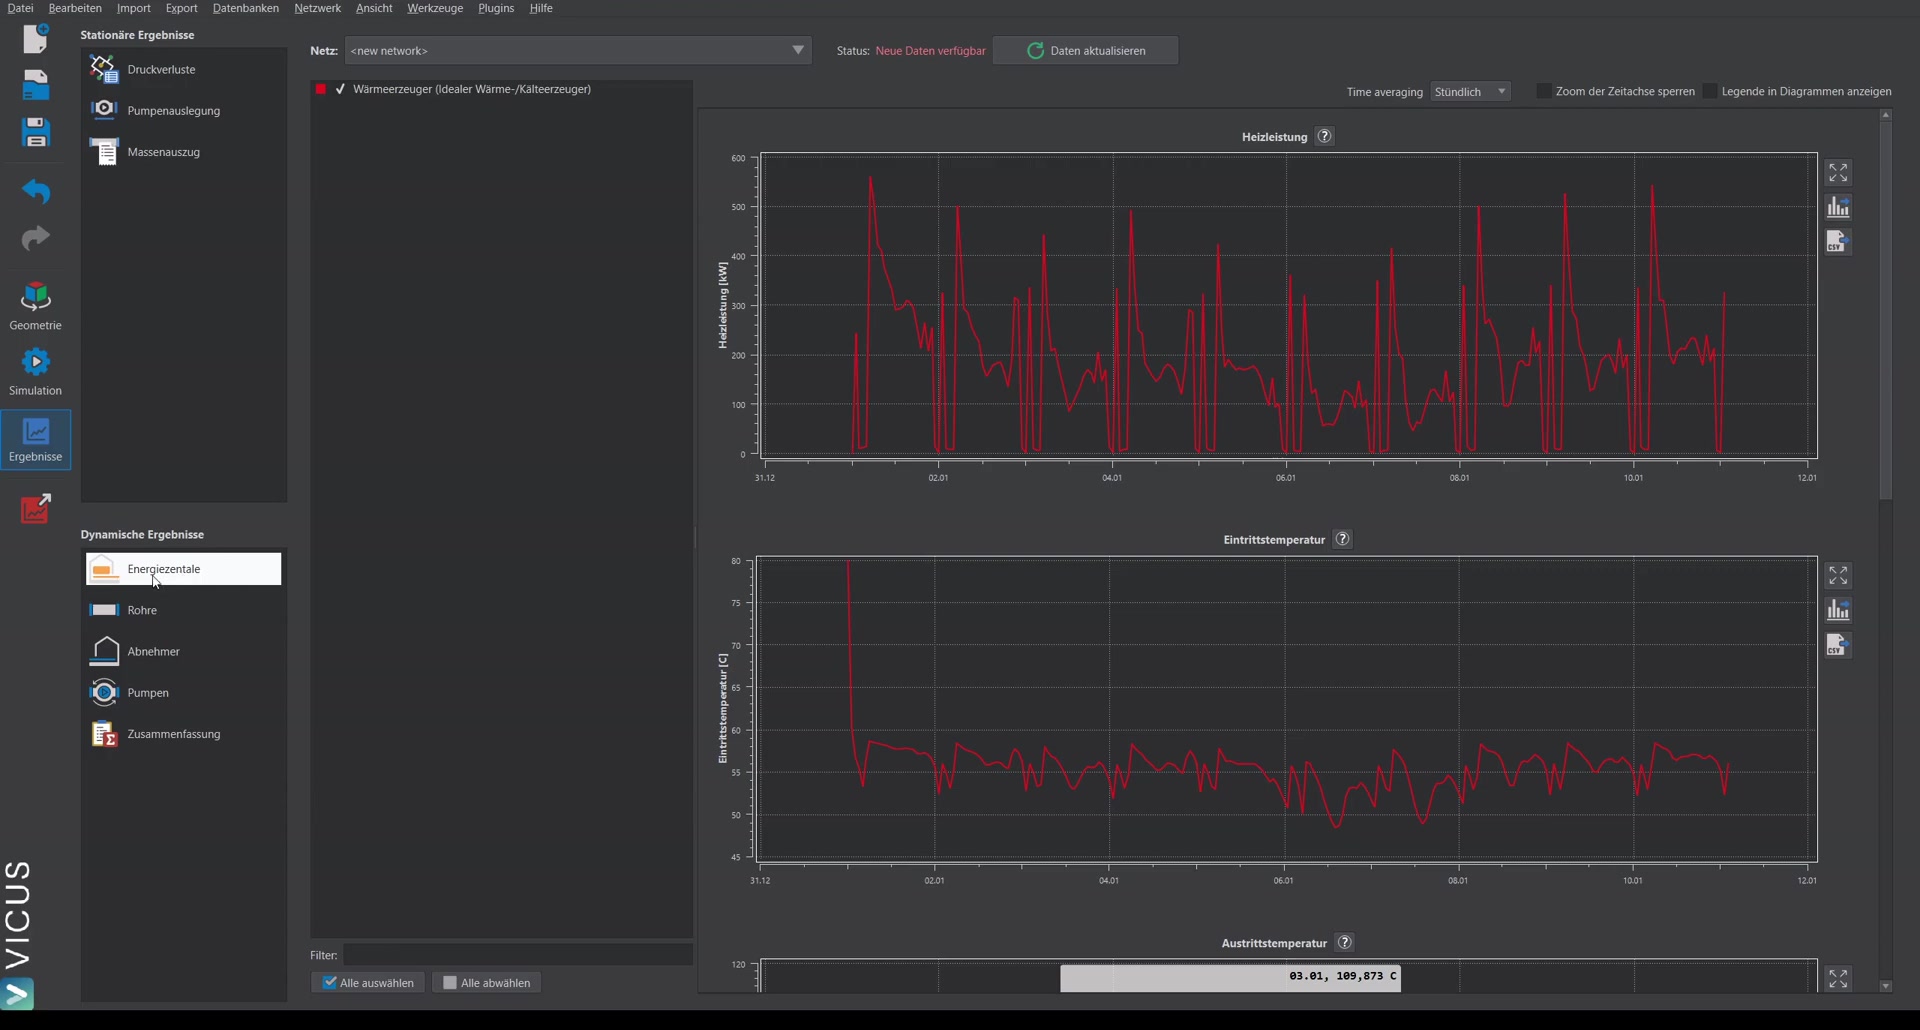Open the Bearbeiten menu
The image size is (1920, 1030).
75,8
